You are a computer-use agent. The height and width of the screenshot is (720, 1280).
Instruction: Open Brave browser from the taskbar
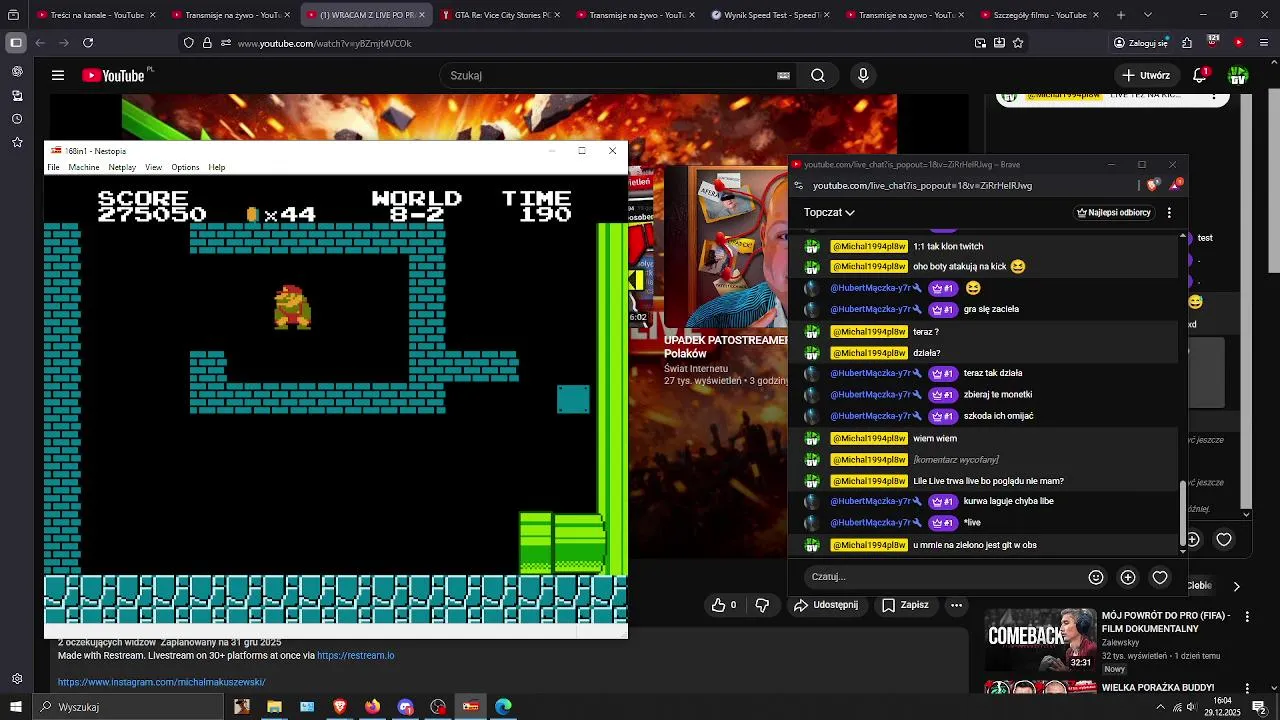(x=339, y=707)
